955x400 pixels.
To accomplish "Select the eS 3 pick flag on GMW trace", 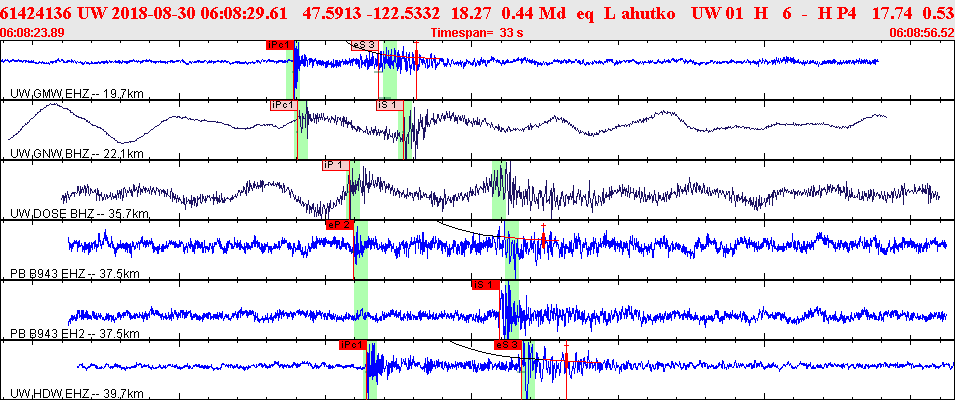I will (365, 44).
